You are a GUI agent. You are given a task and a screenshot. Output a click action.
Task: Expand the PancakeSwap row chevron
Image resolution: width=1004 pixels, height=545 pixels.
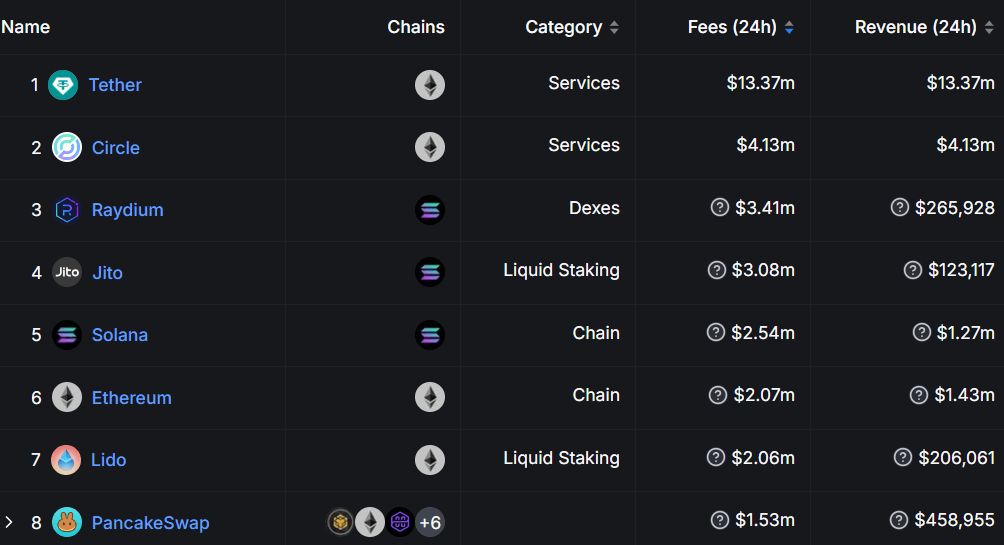9,522
